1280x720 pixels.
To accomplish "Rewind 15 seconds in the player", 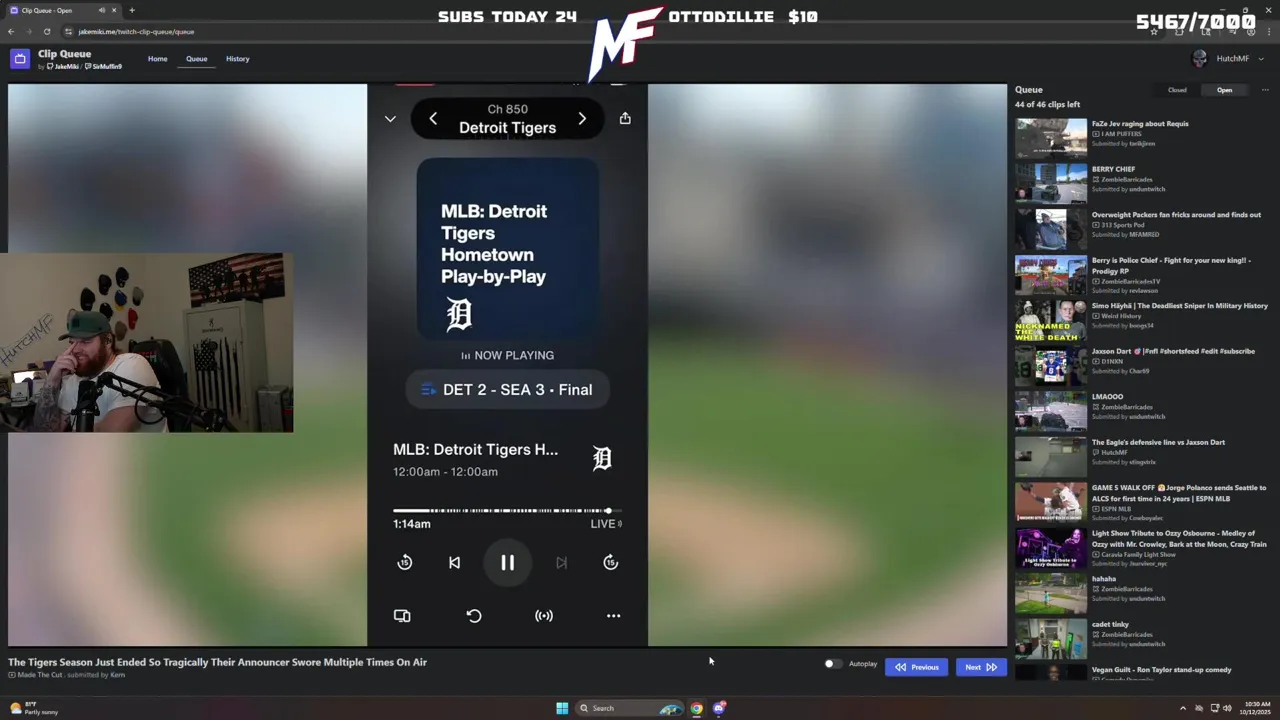I will coord(404,563).
